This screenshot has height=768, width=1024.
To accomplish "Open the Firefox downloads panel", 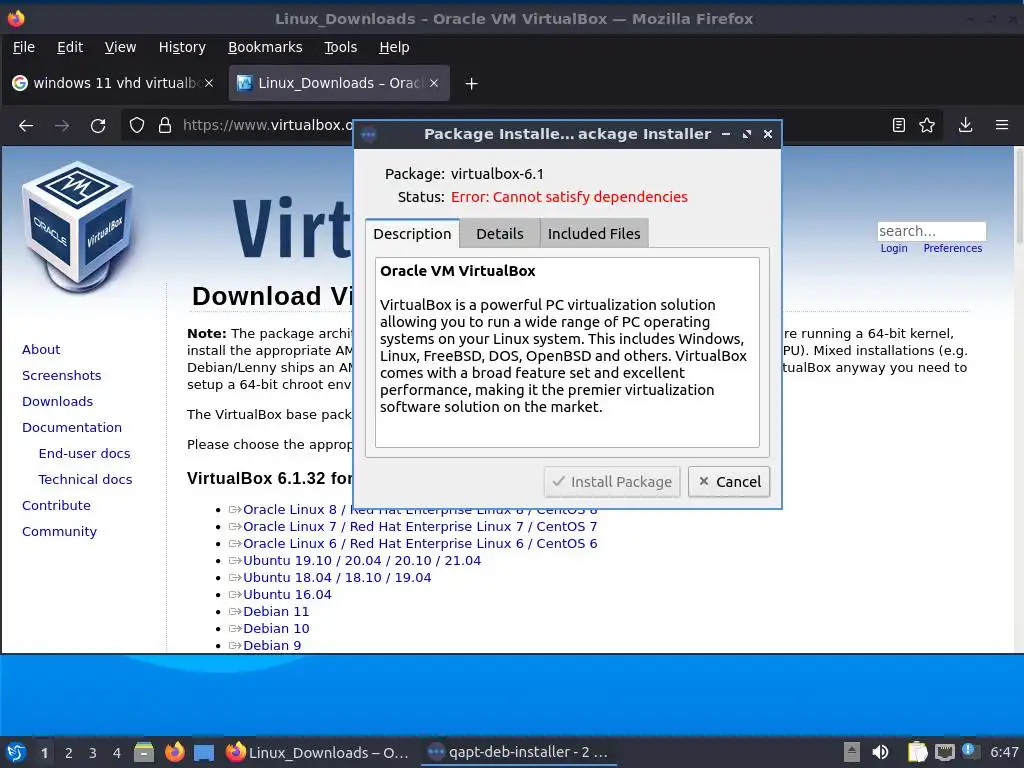I will 965,125.
